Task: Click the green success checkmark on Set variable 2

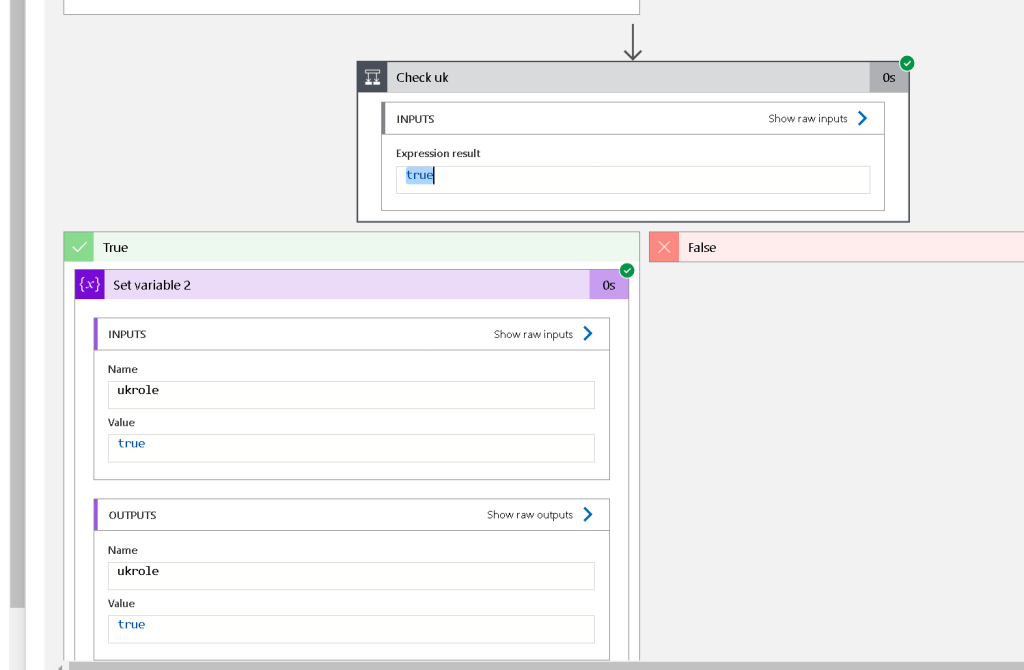Action: point(627,270)
